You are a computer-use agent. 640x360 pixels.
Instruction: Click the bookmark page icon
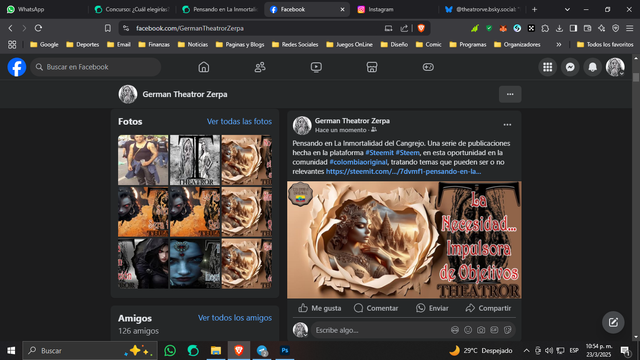tap(108, 28)
